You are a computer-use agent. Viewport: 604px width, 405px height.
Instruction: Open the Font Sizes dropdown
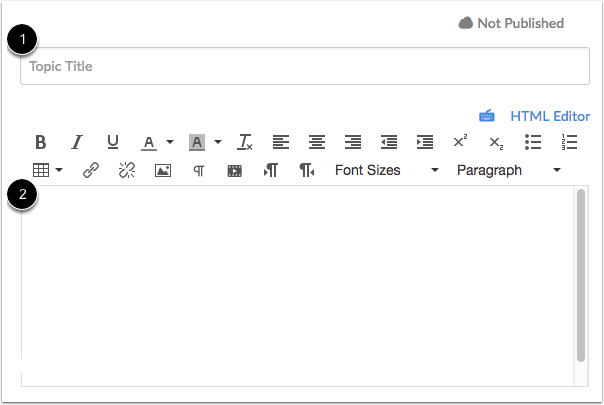point(386,170)
